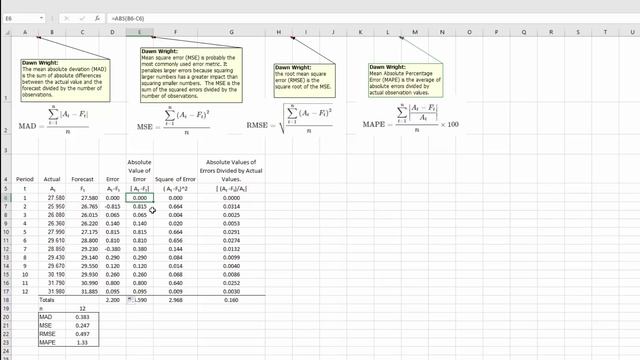Click the "Period" header cell
The image size is (640, 360).
coord(25,179)
